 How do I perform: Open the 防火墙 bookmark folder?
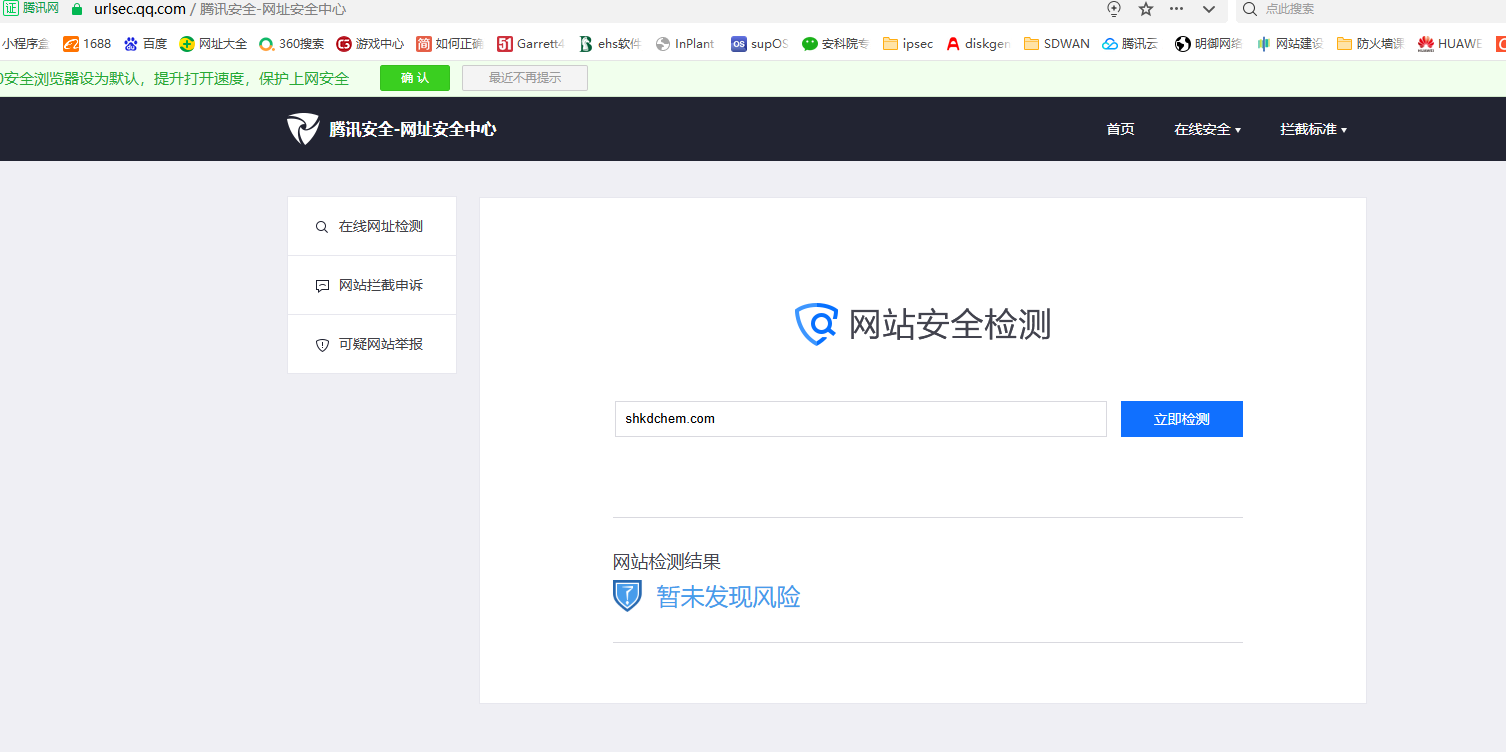click(1370, 44)
